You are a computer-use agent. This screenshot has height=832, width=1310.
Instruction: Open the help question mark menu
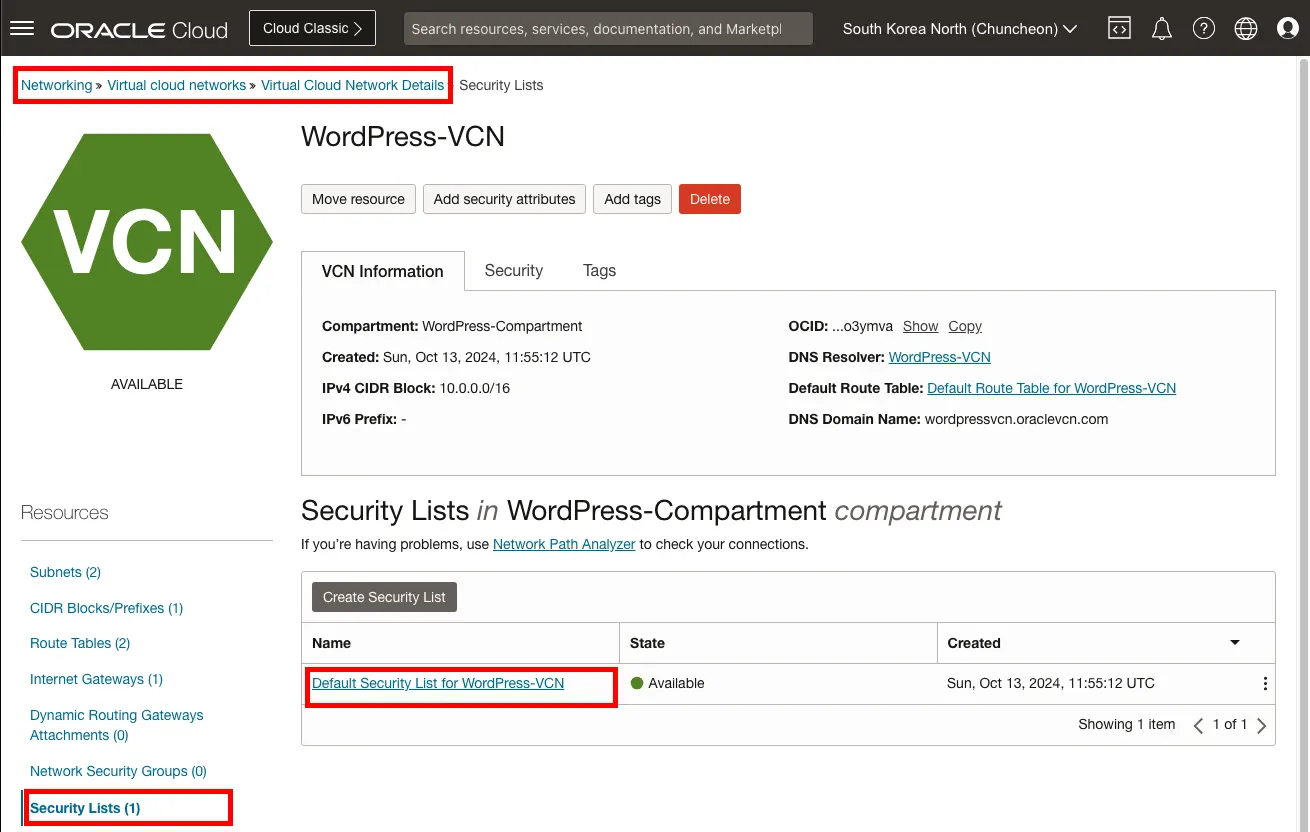pyautogui.click(x=1204, y=29)
